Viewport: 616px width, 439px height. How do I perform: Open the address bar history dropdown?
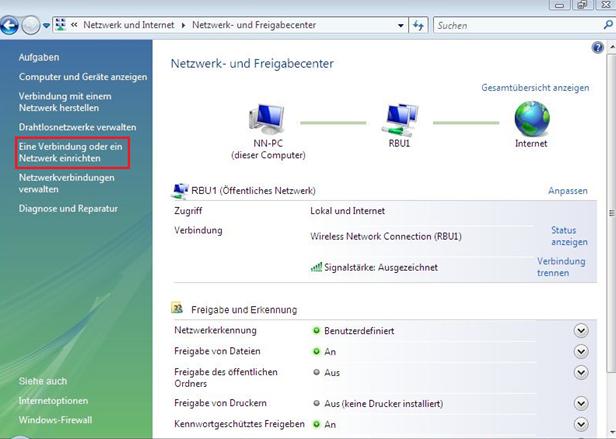click(x=400, y=23)
